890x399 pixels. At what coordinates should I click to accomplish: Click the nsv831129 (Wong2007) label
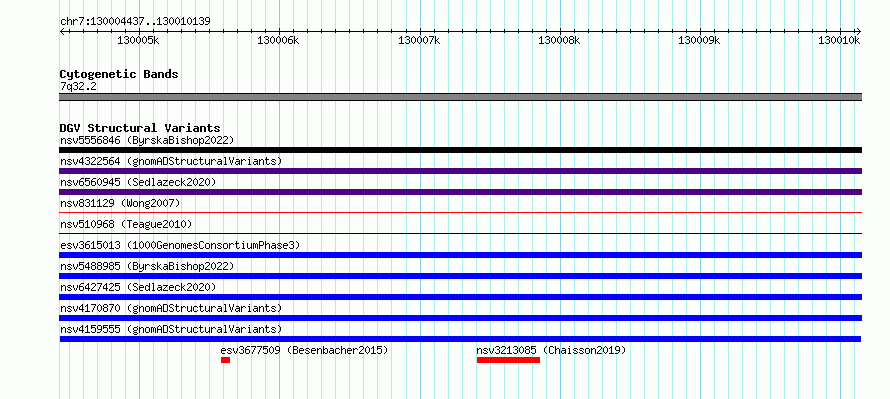pos(120,203)
